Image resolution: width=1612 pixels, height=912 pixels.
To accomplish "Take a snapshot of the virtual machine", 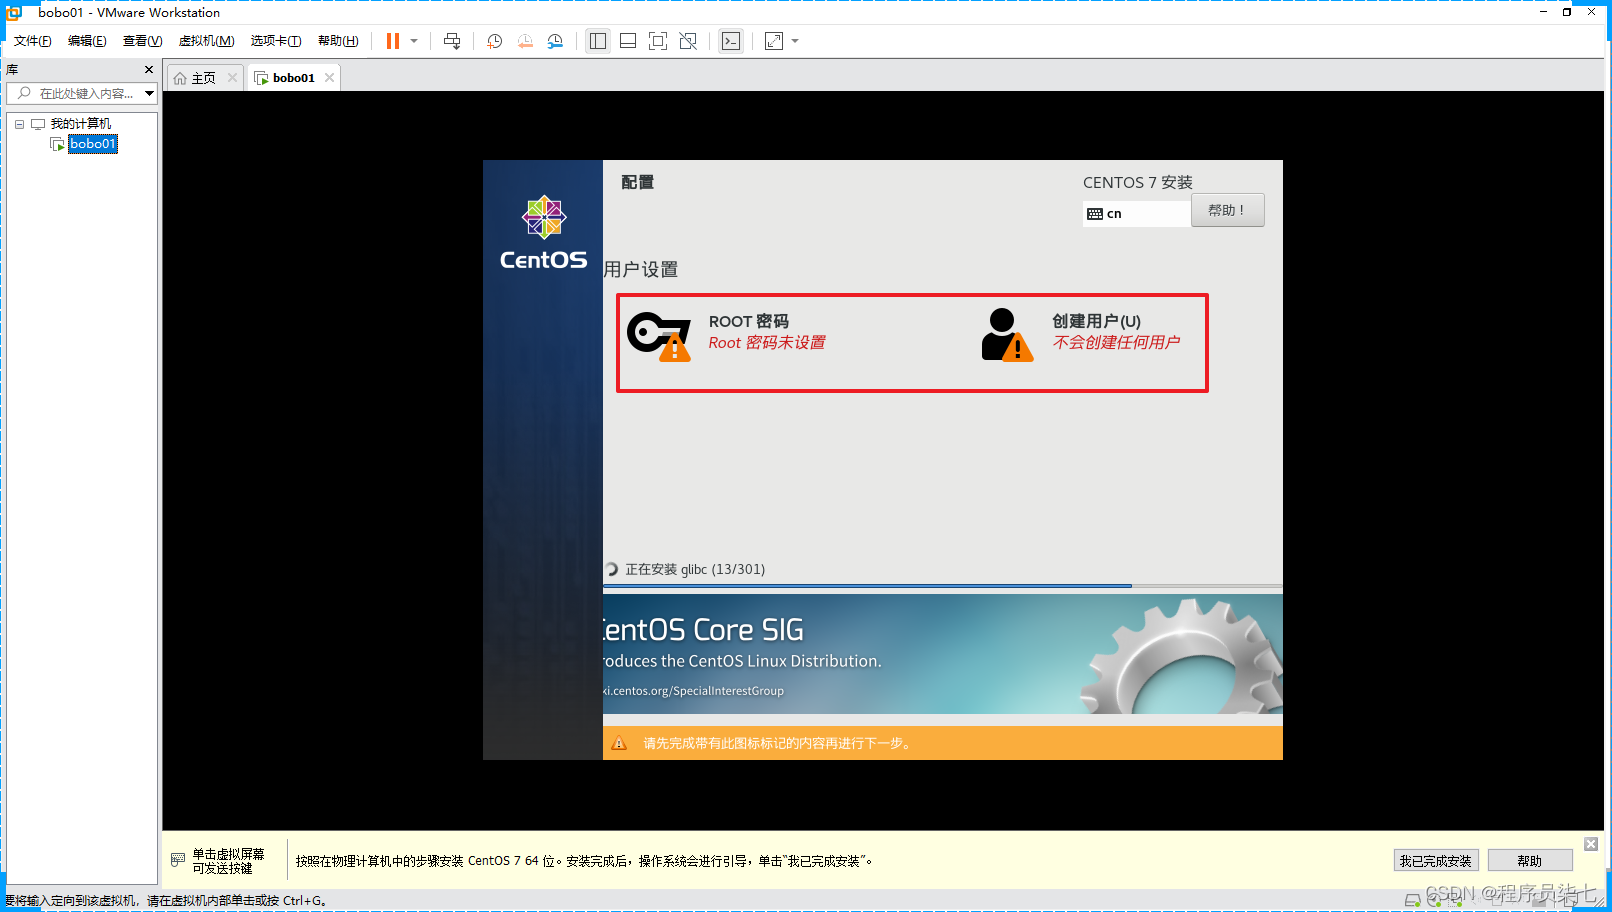I will point(493,41).
